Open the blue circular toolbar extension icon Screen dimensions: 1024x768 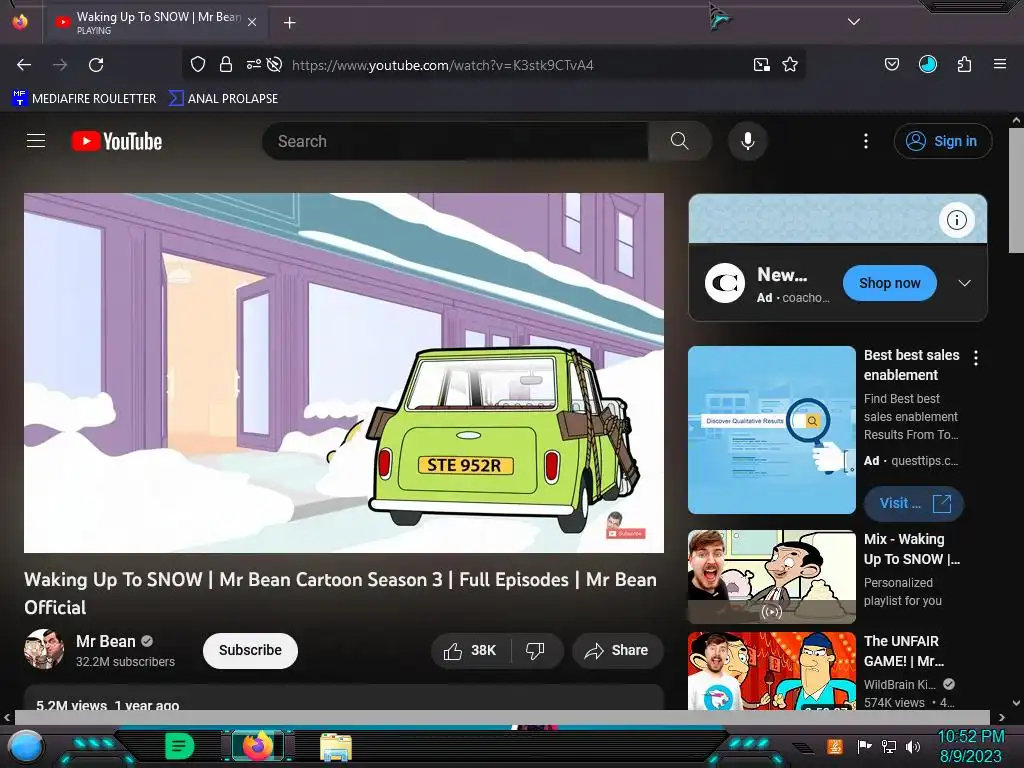click(x=928, y=65)
